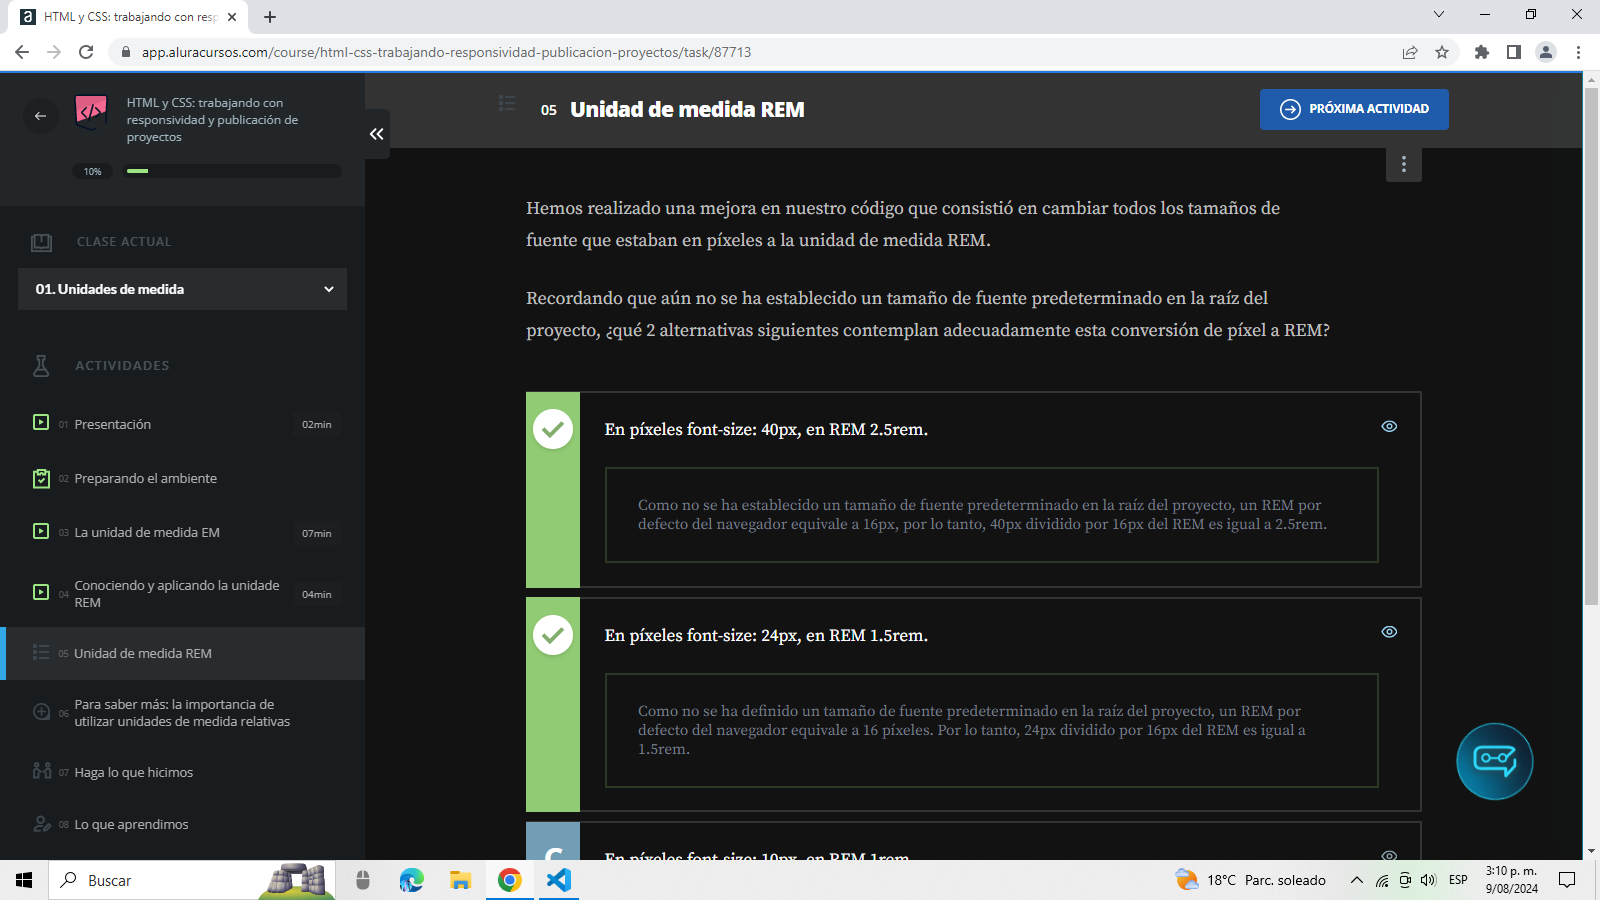Click the plus icon for Para saber más

coord(41,712)
